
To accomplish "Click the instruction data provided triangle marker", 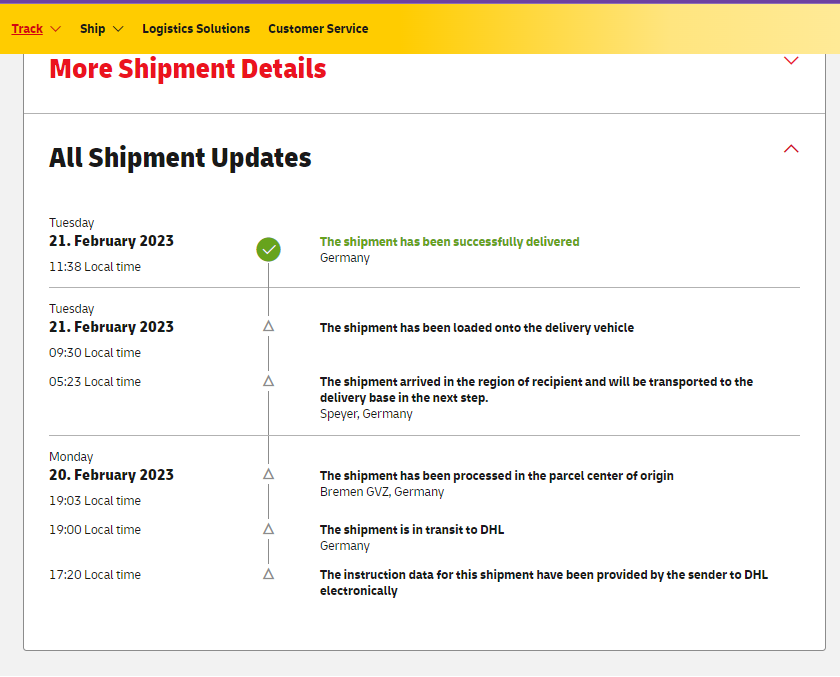I will [268, 574].
